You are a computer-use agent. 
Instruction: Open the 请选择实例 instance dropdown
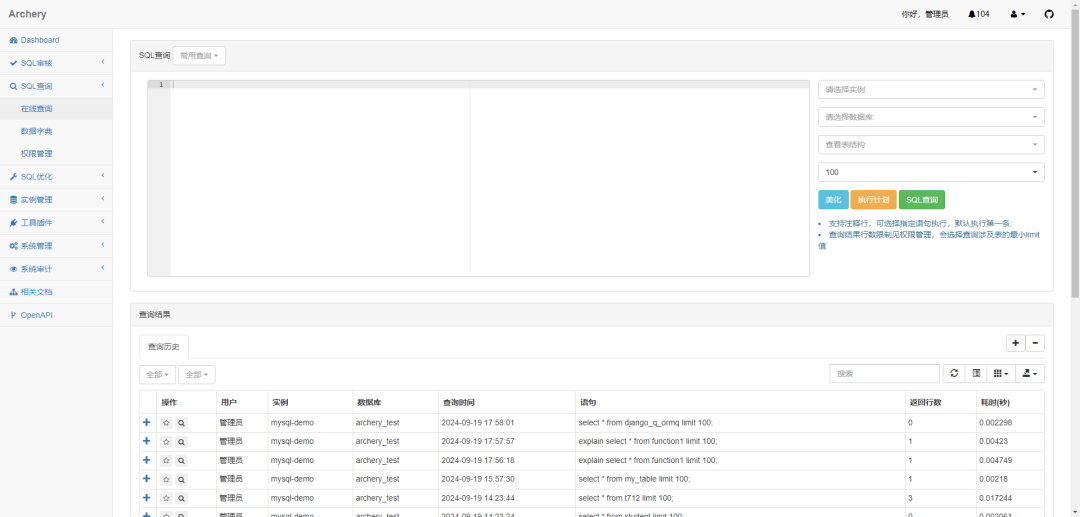pyautogui.click(x=930, y=90)
